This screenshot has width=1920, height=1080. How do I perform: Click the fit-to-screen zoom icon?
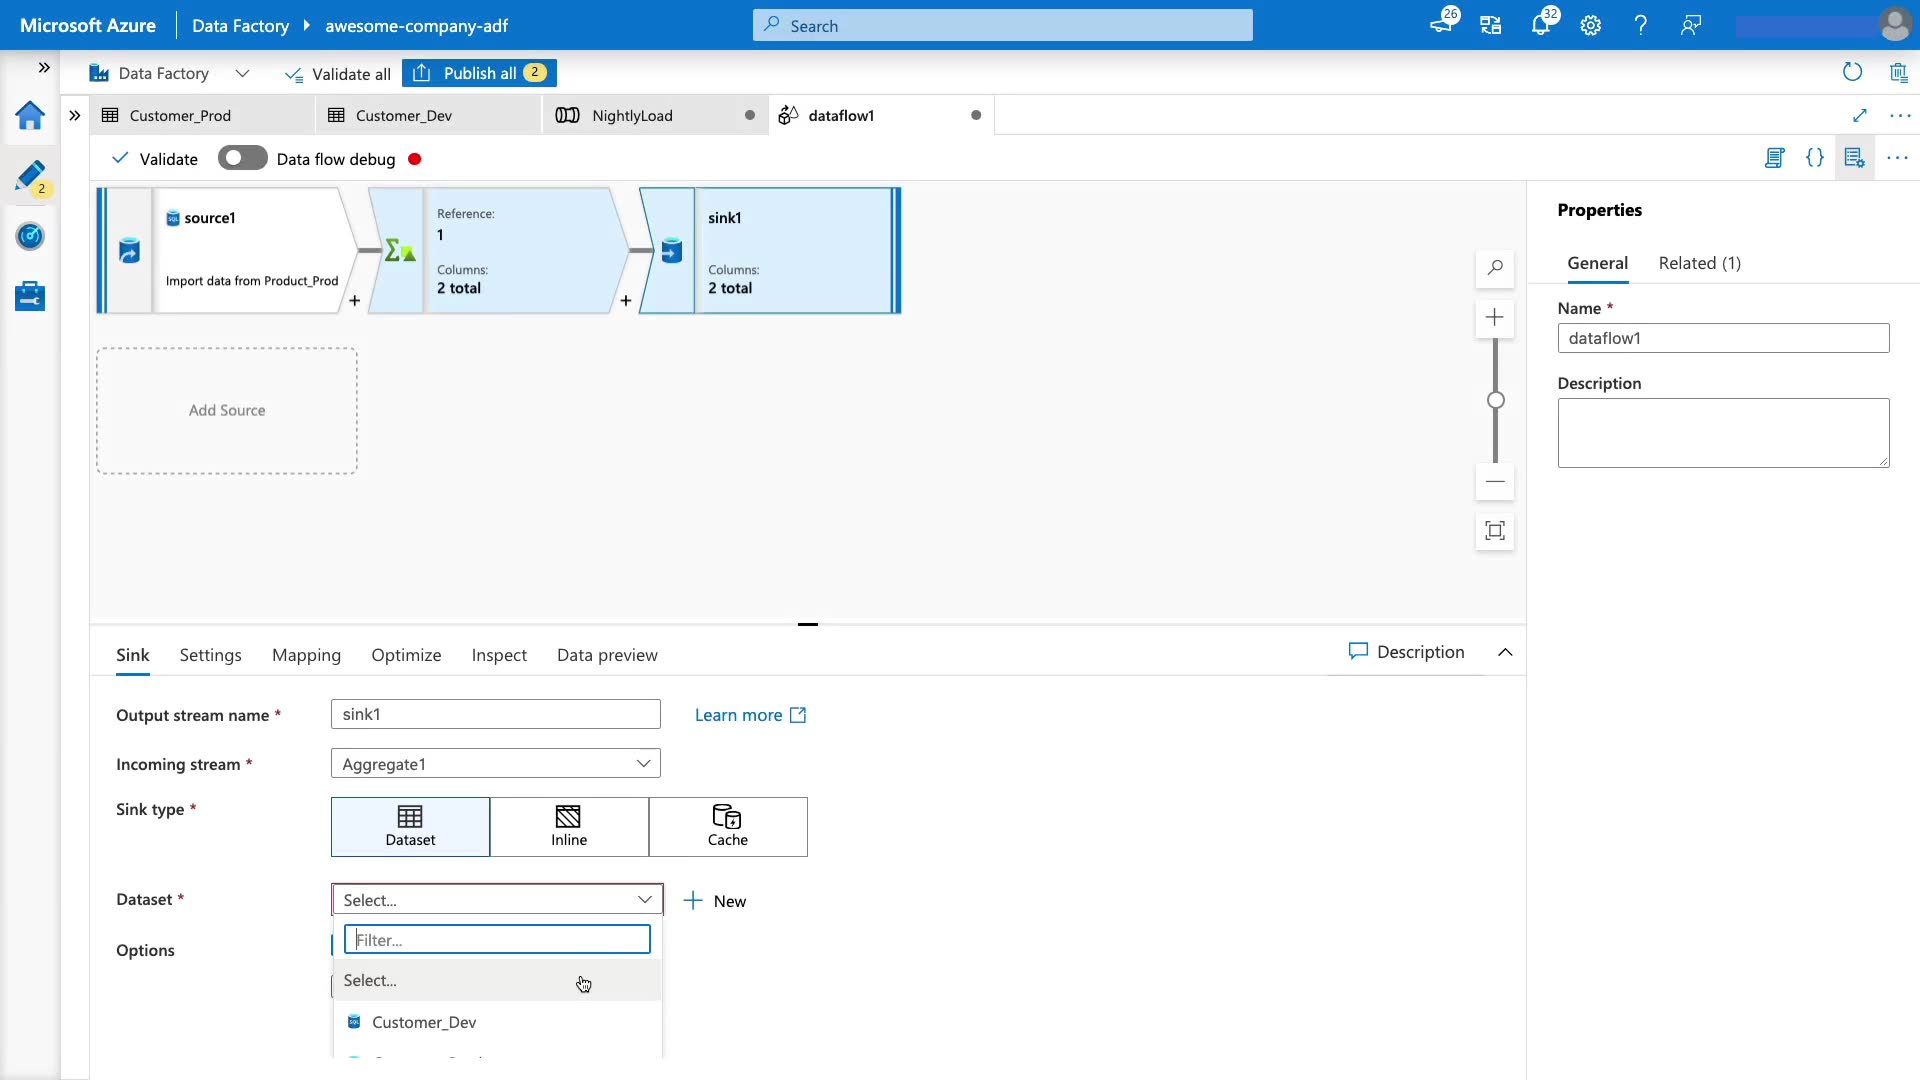pyautogui.click(x=1495, y=531)
